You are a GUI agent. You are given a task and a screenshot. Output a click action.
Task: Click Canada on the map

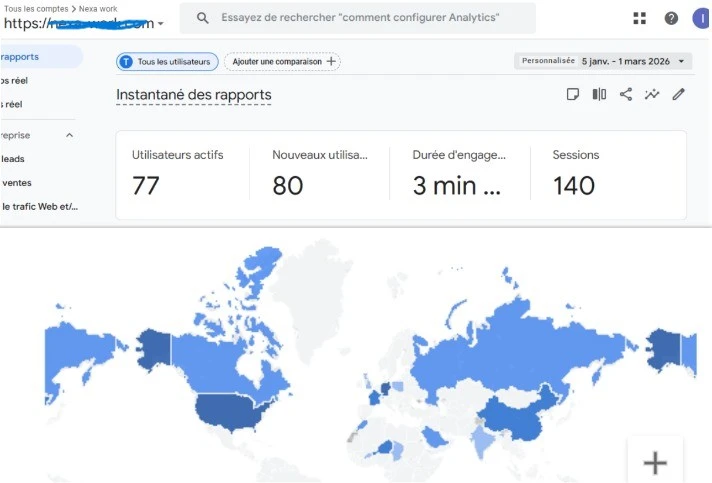(x=216, y=363)
